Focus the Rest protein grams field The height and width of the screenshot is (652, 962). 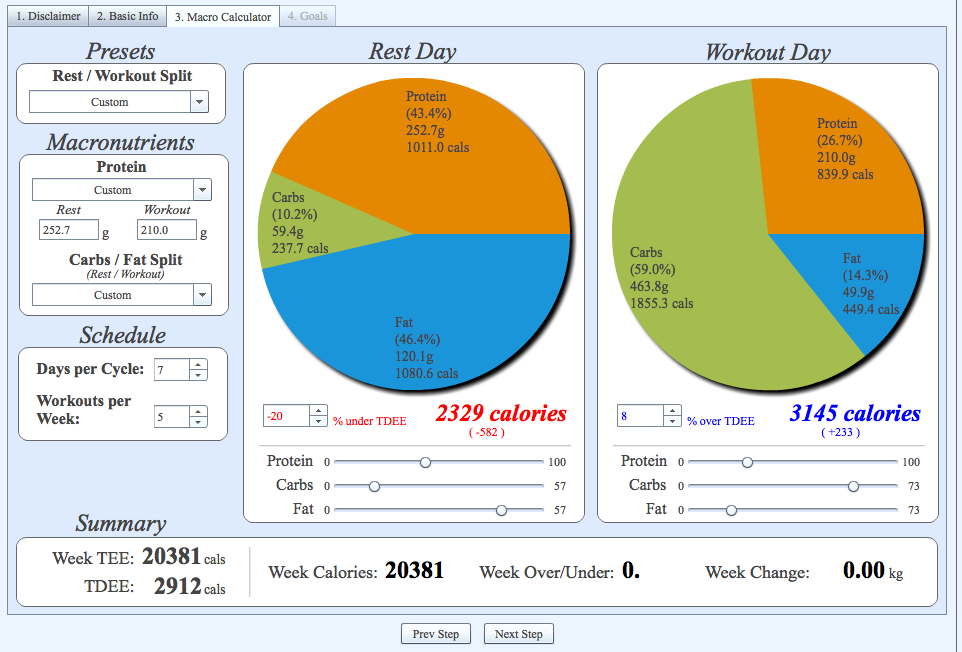coord(68,230)
